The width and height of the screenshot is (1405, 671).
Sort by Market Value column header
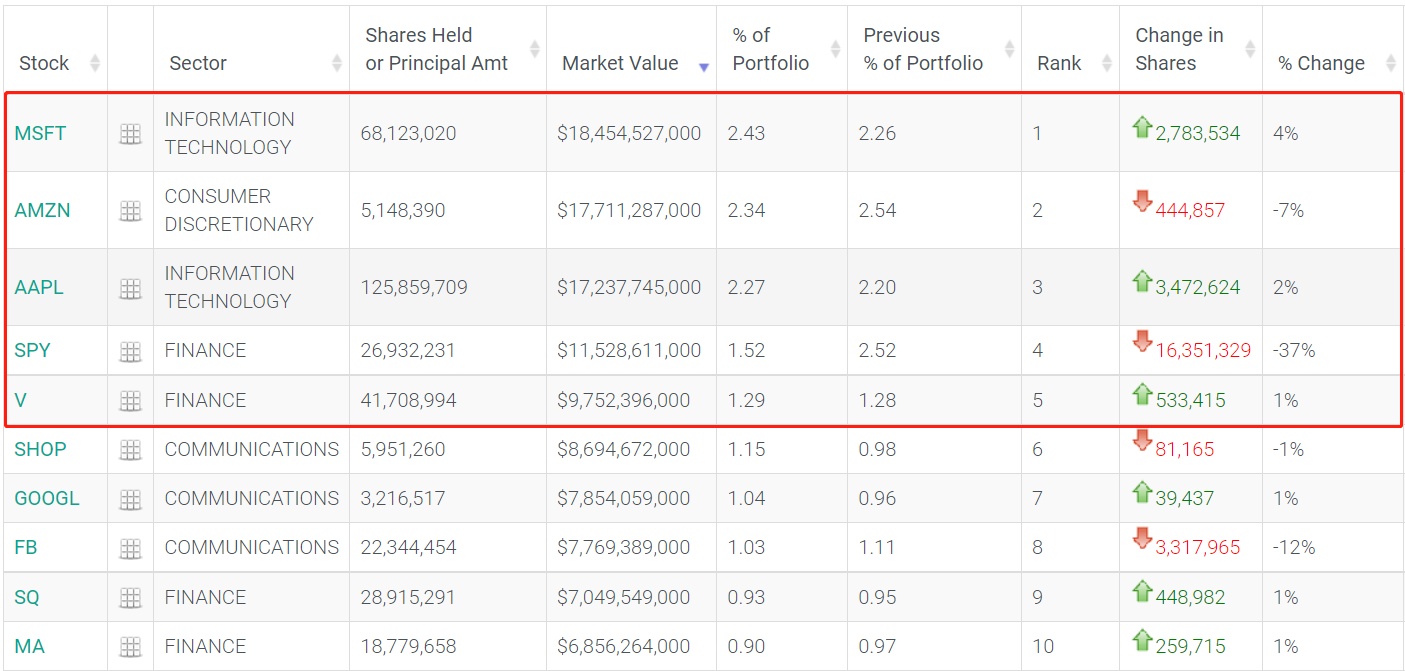click(x=620, y=63)
